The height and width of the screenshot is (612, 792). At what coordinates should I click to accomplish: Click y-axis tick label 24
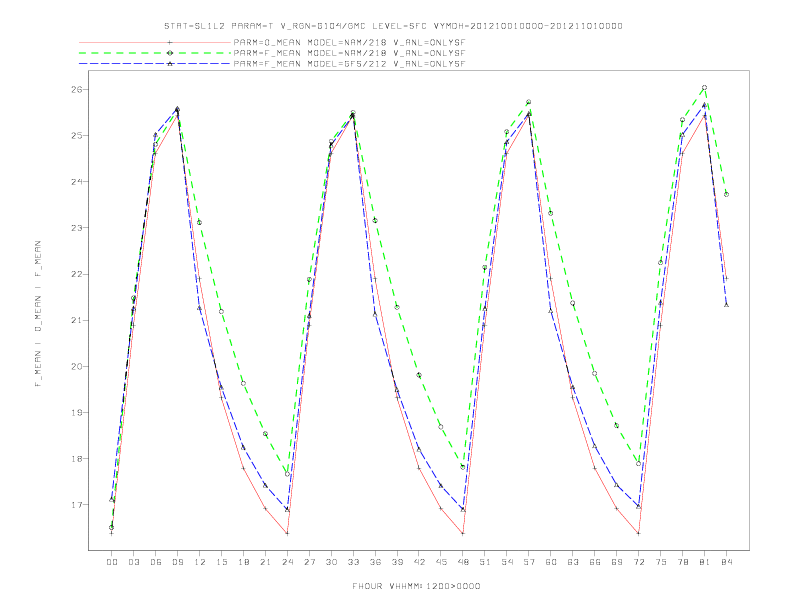click(x=77, y=182)
